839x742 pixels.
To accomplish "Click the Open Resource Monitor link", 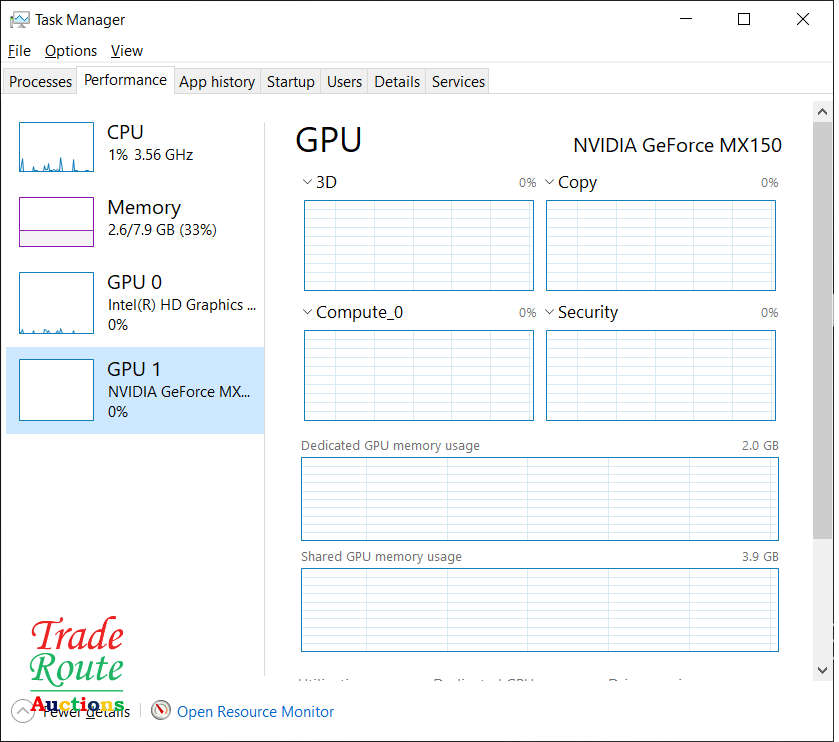I will pos(255,712).
